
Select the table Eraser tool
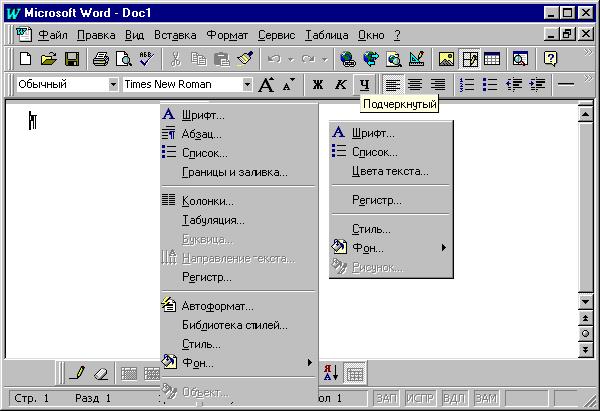point(101,373)
